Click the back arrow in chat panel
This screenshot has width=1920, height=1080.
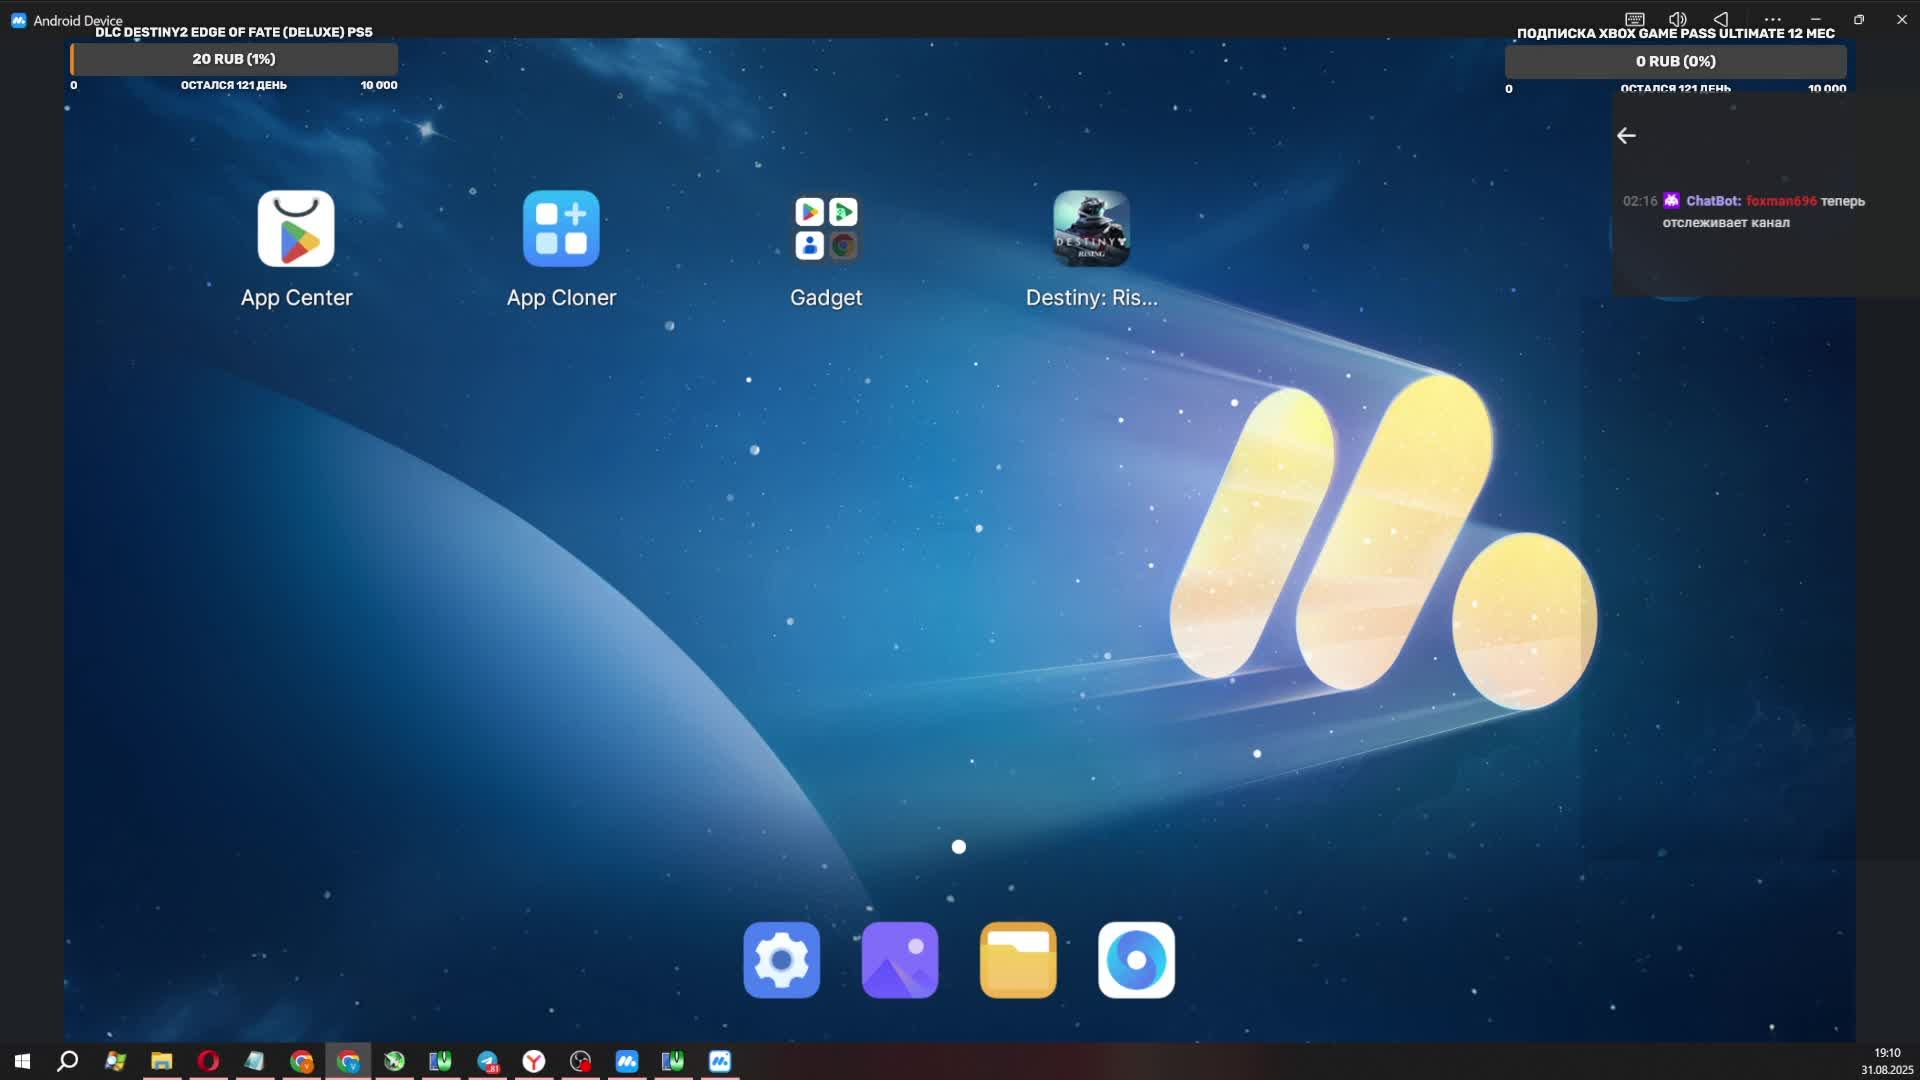(1626, 136)
